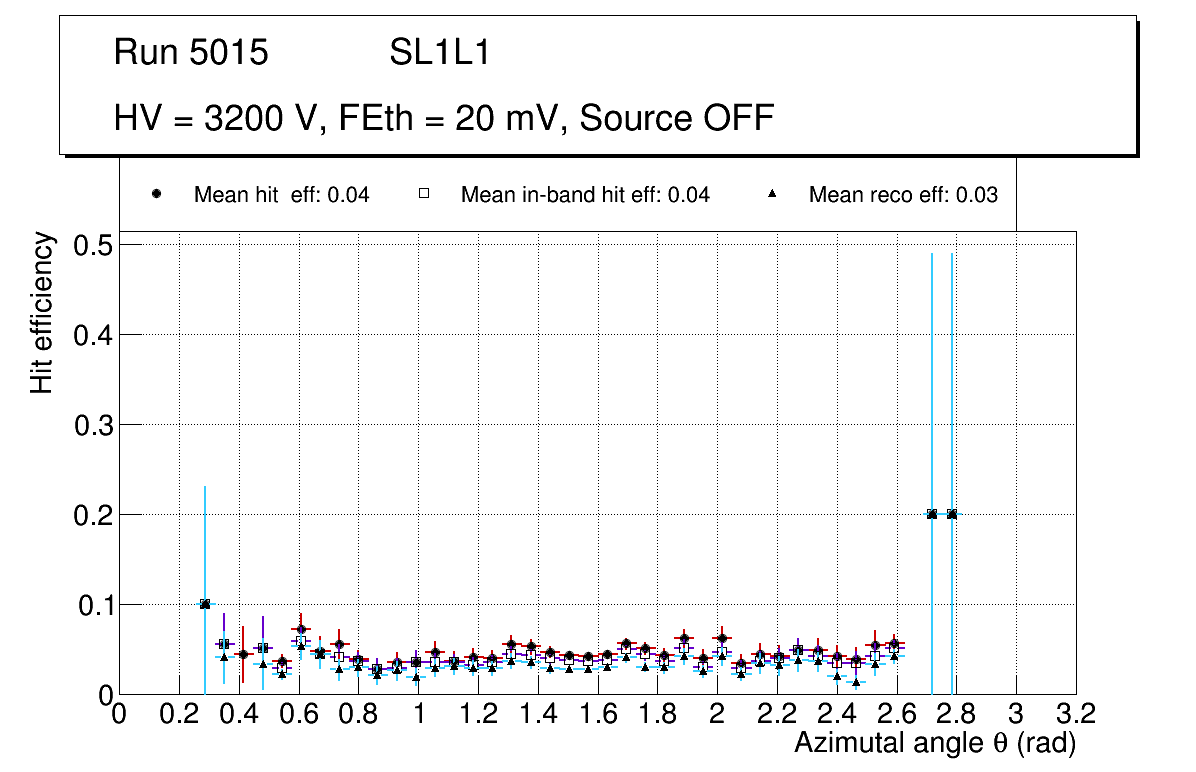Select the rightmost data point at 0.2 efficiency
Image resolution: width=1196 pixels, height=772 pixels.
click(952, 514)
